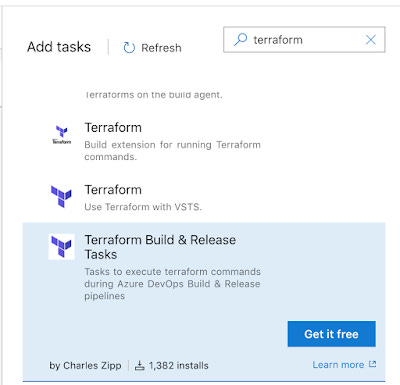Click the purple logo beside 'Use Terraform with VSTS'
The image size is (400, 385).
pyautogui.click(x=61, y=196)
